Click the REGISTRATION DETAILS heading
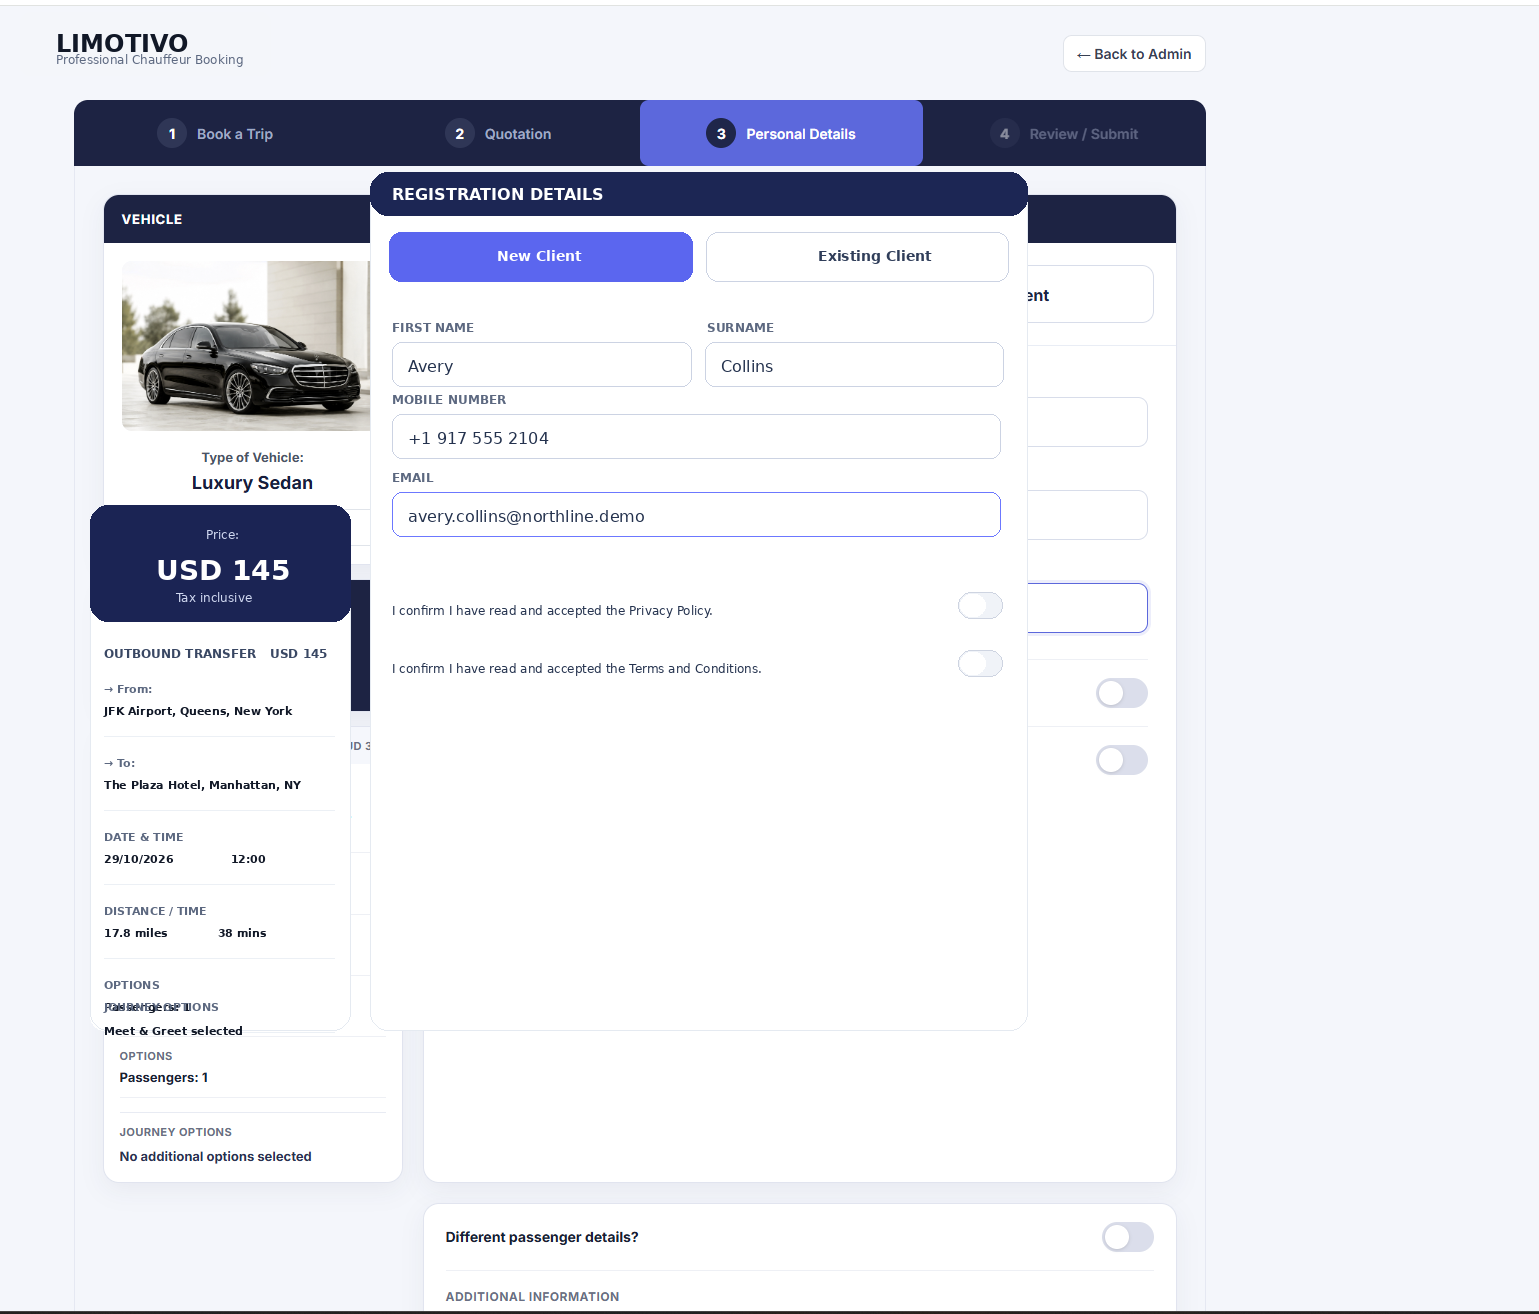The image size is (1539, 1314). tap(497, 194)
